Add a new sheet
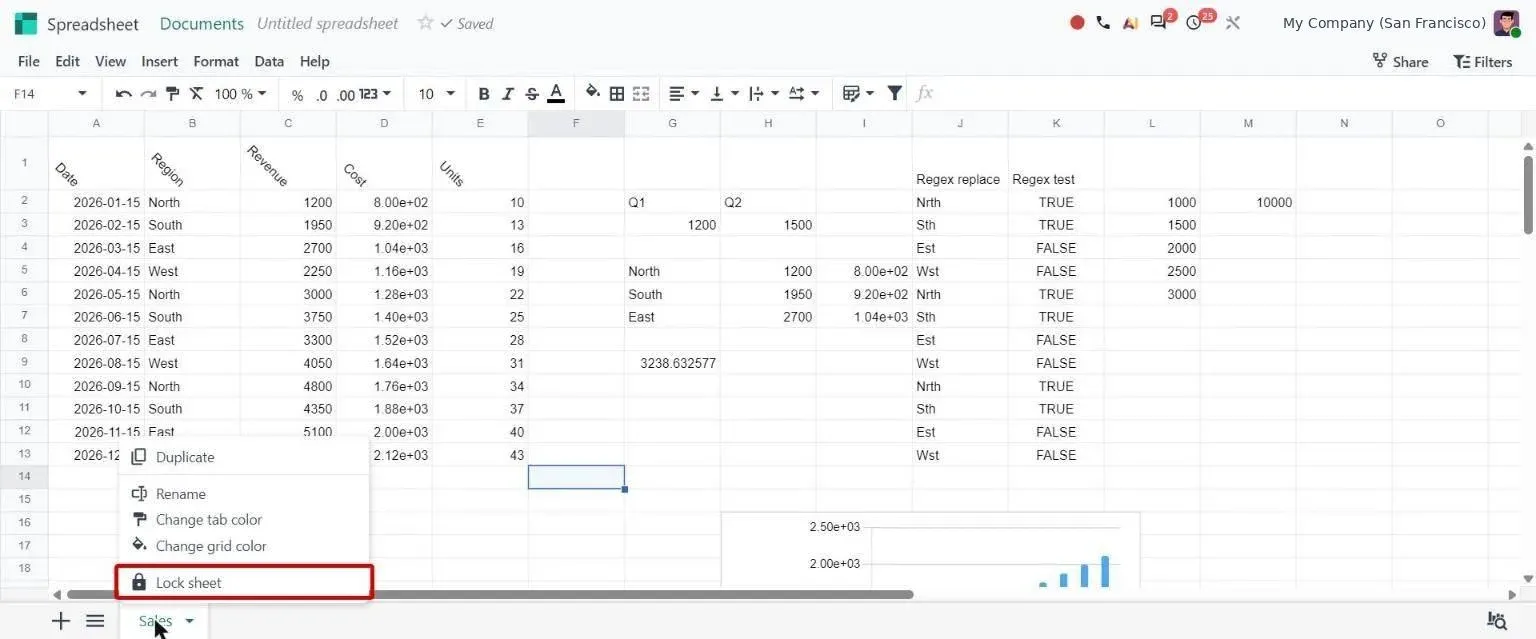 coord(61,621)
